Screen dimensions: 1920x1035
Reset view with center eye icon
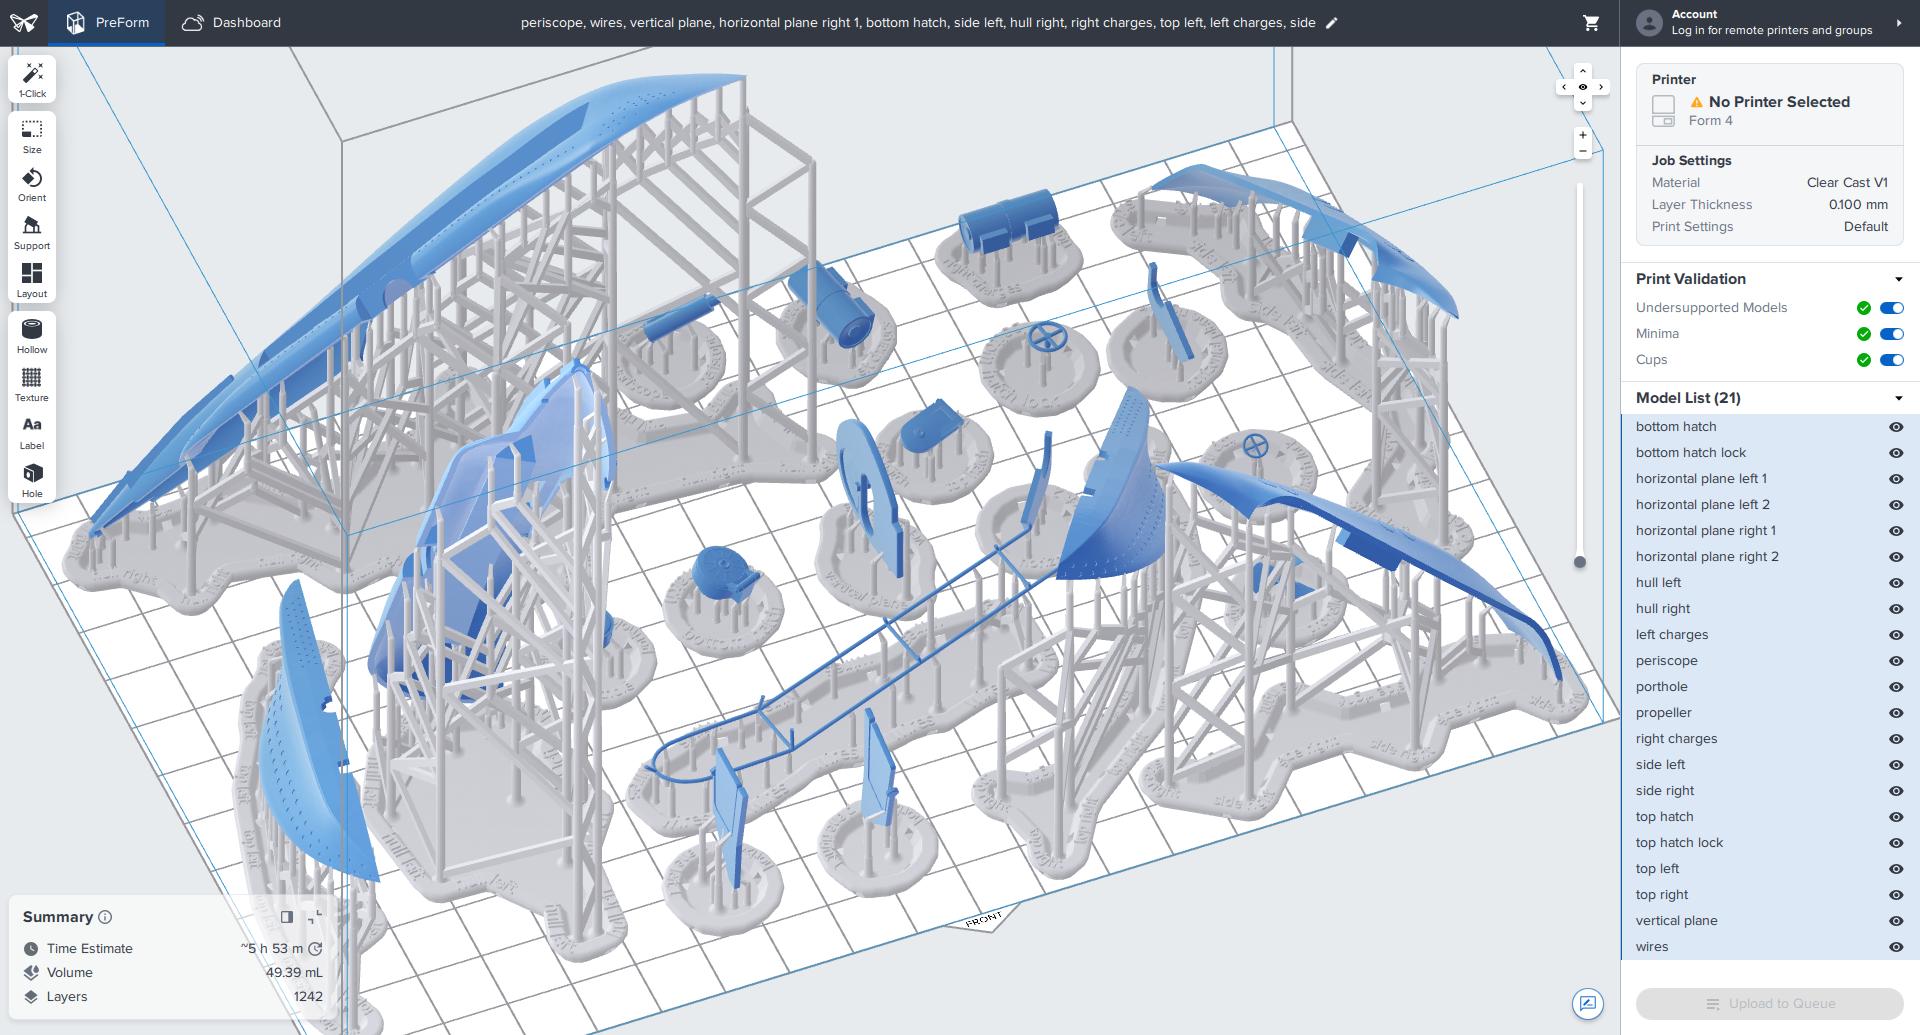1582,87
